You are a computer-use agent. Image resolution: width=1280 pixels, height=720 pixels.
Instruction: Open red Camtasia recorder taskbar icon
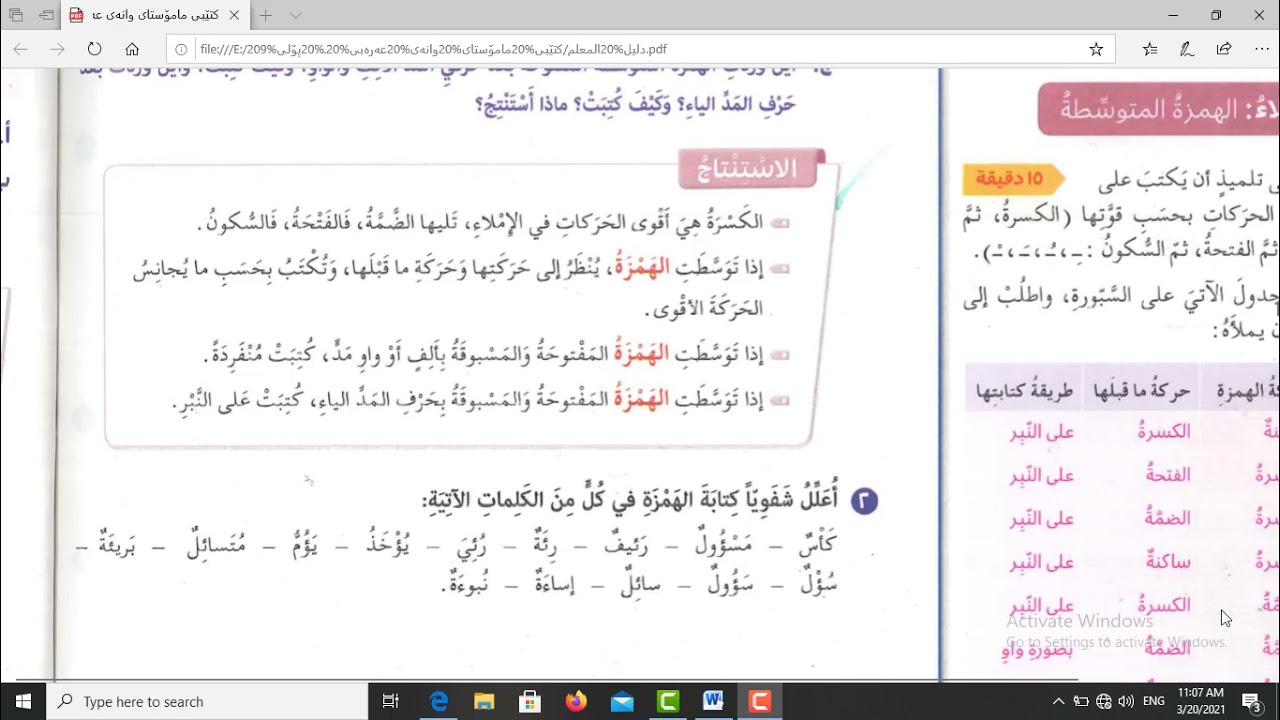coord(760,701)
